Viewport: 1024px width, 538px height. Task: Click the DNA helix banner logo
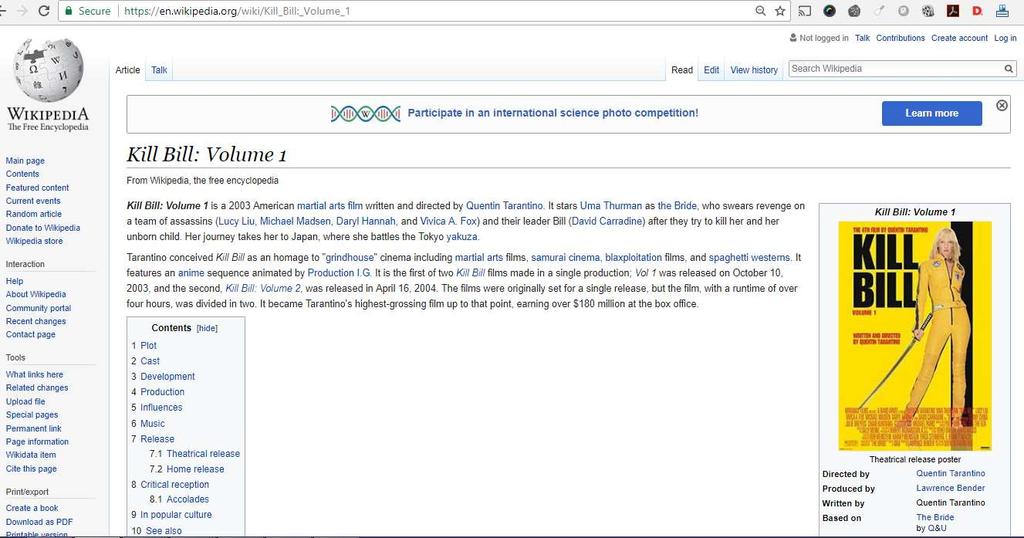(366, 114)
